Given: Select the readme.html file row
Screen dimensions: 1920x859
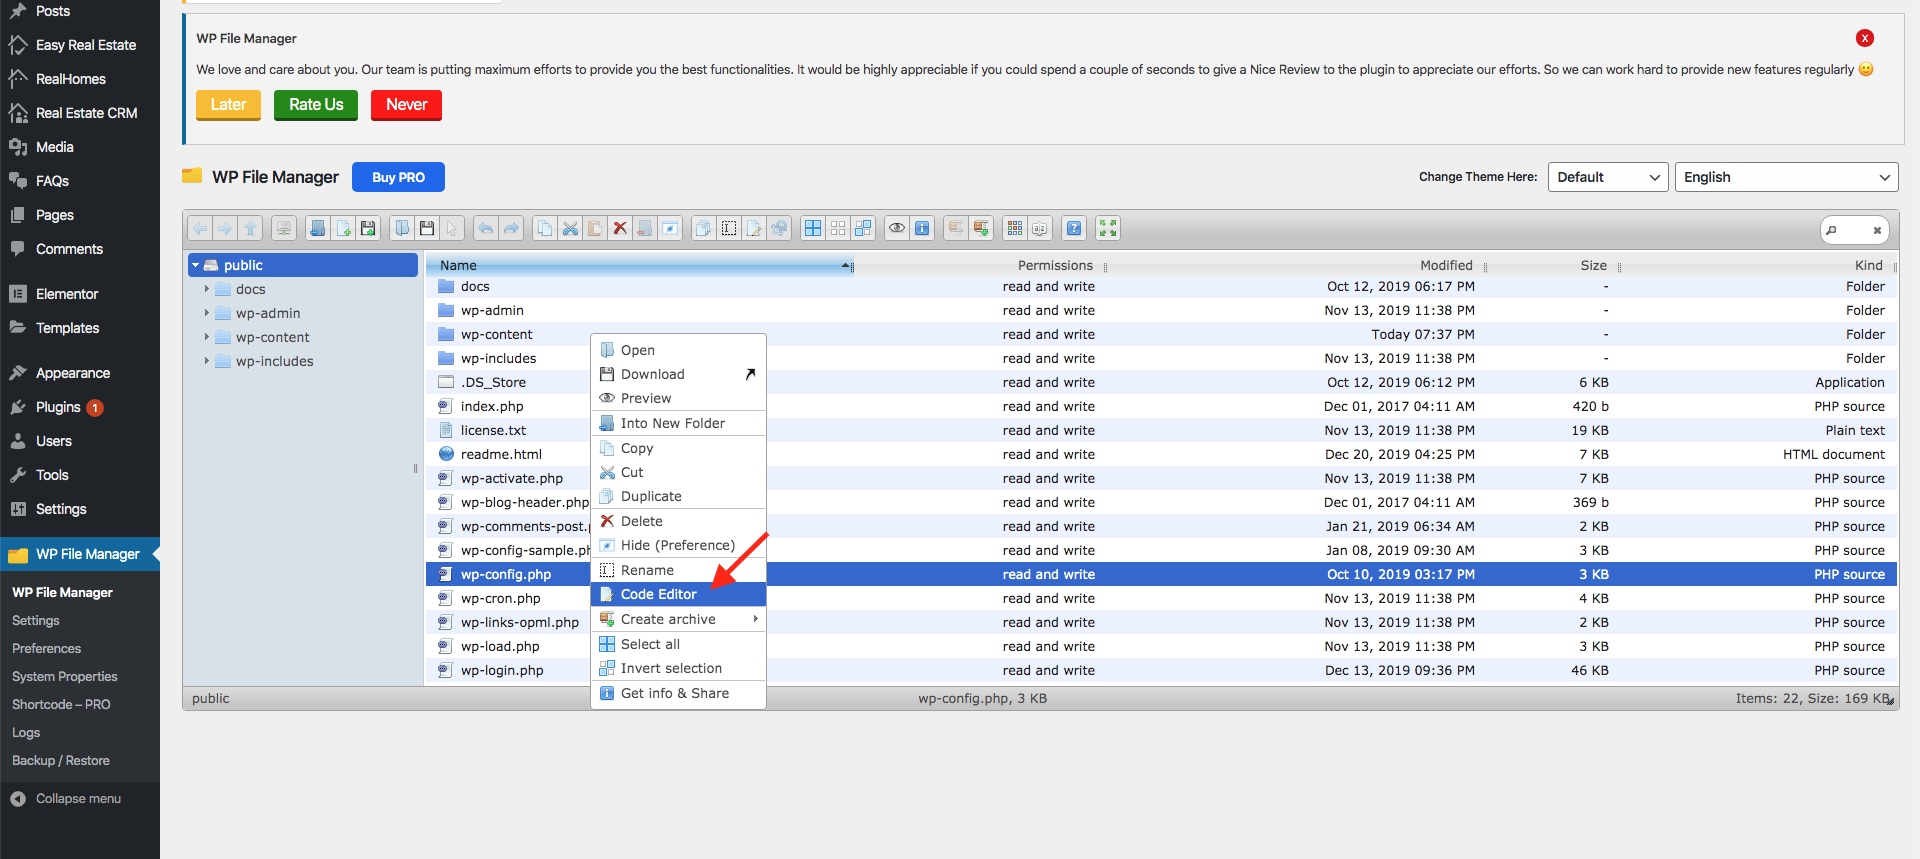Looking at the screenshot, I should [x=1162, y=454].
